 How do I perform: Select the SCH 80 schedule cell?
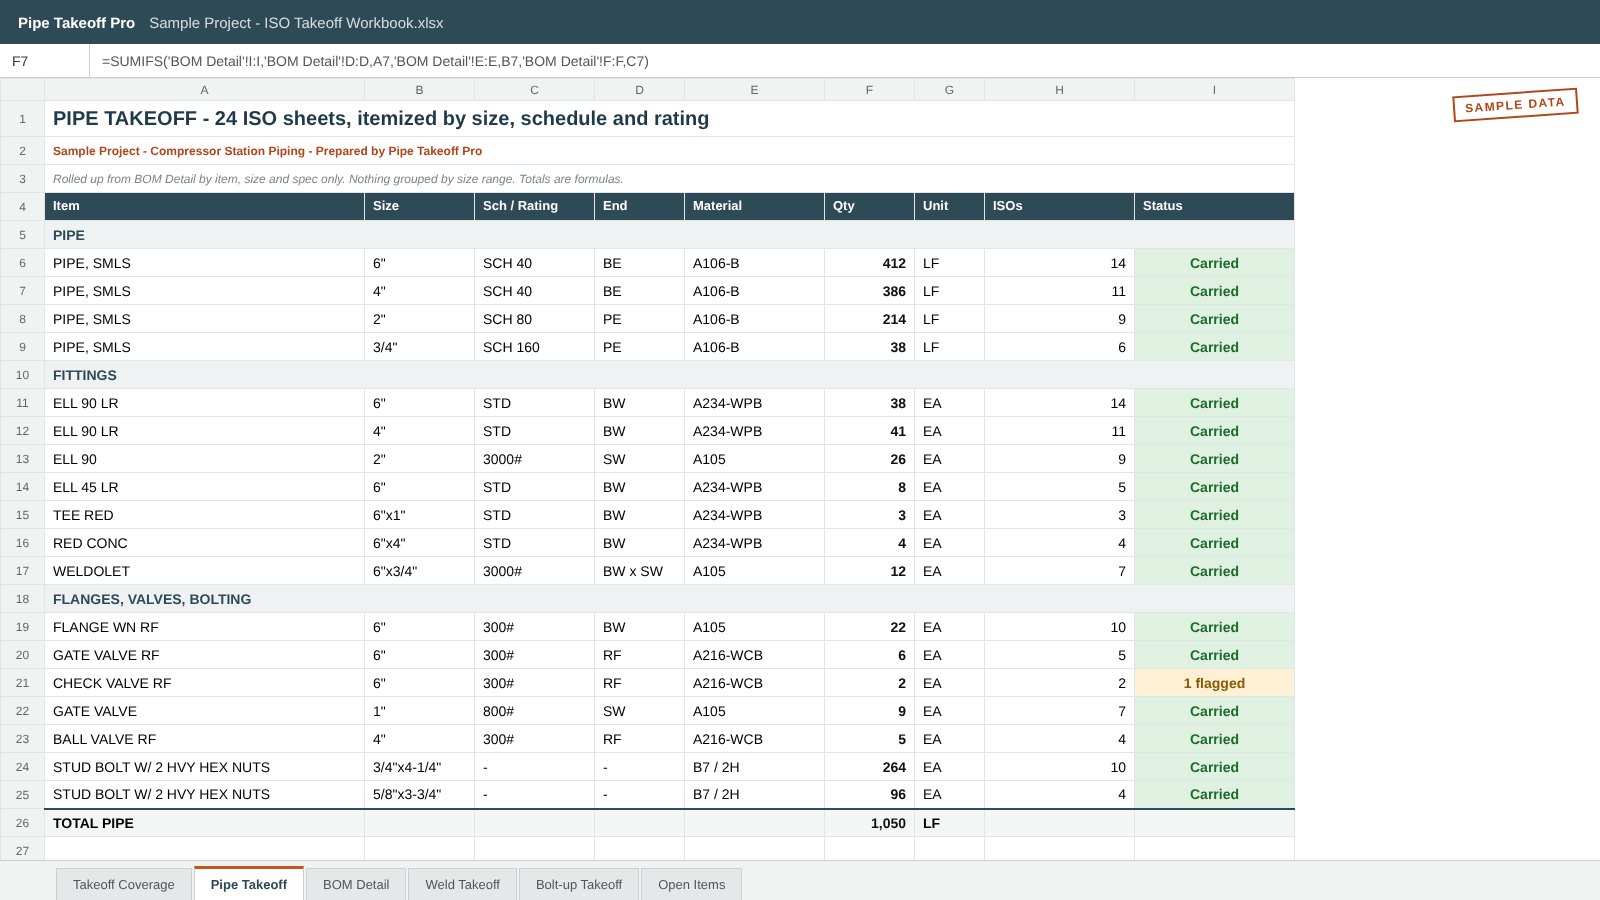535,319
